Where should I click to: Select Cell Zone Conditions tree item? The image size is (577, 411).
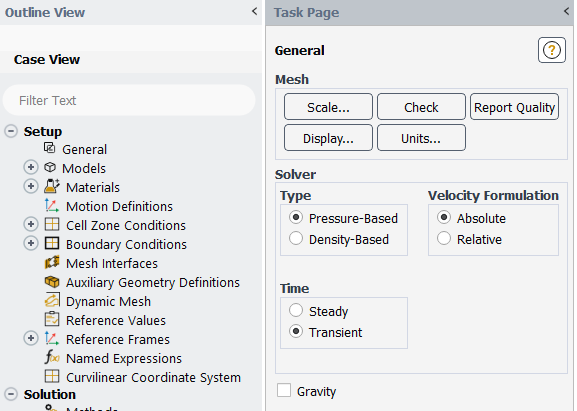[x=126, y=226]
